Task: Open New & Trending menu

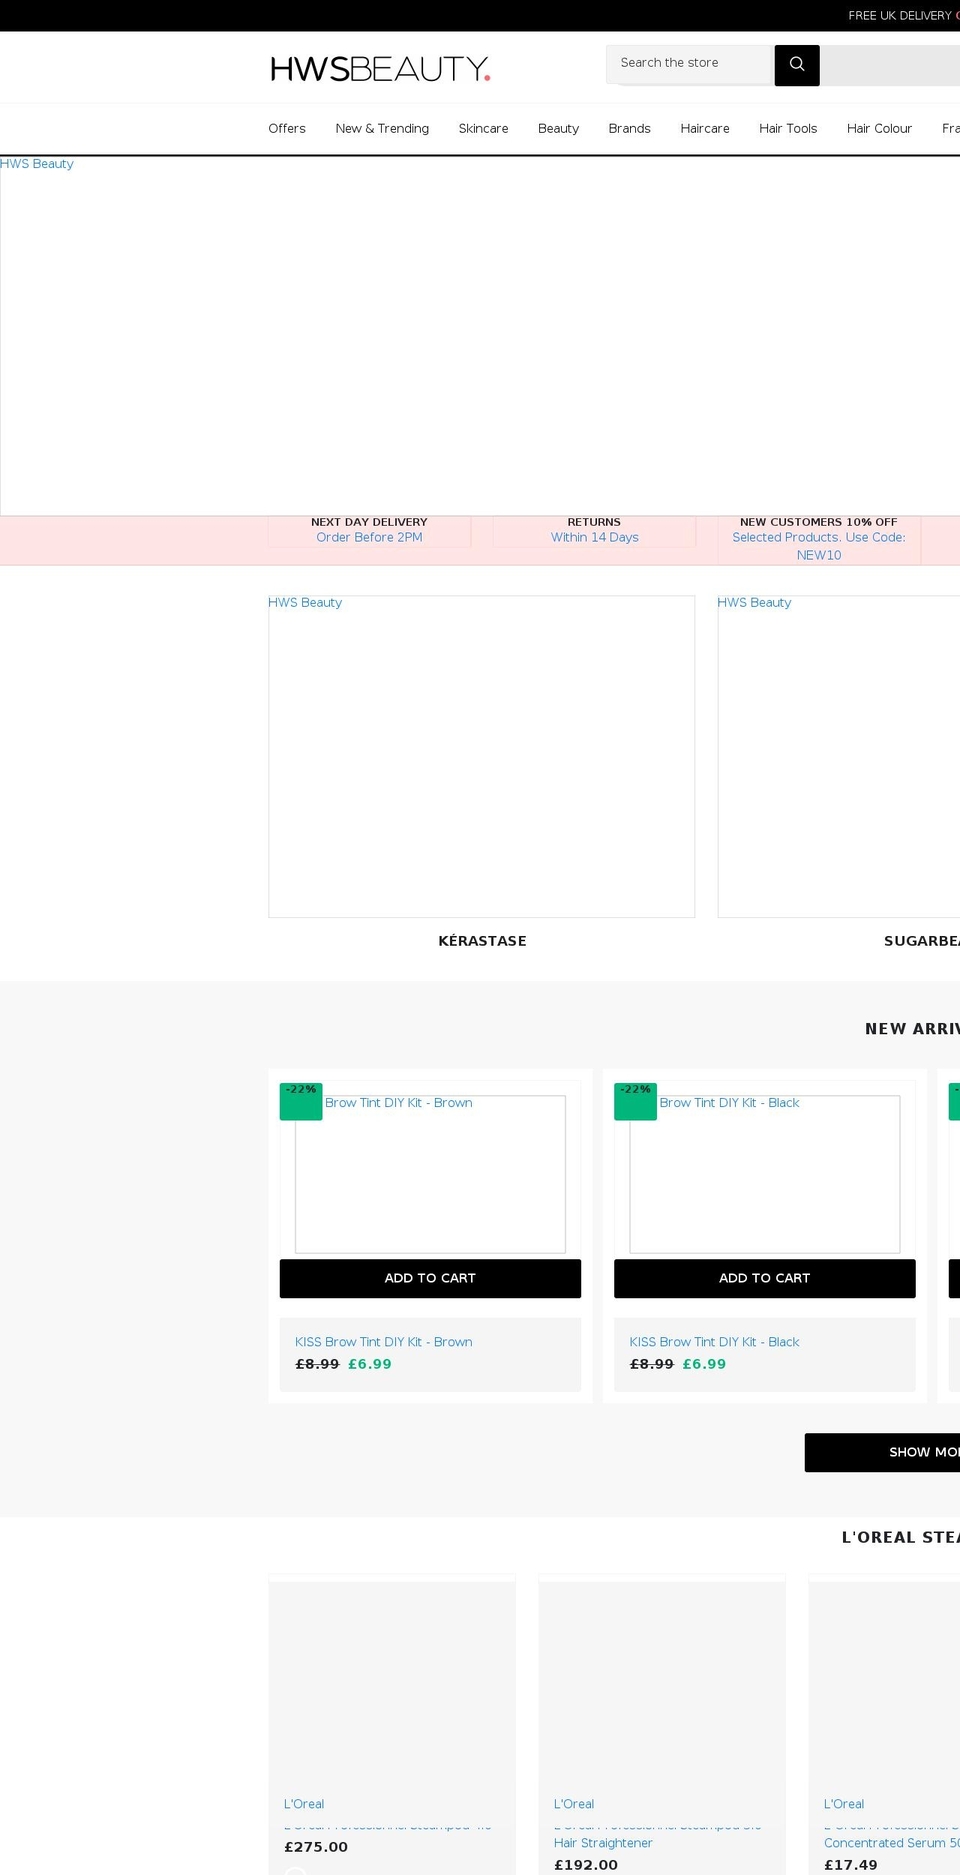Action: pyautogui.click(x=382, y=128)
